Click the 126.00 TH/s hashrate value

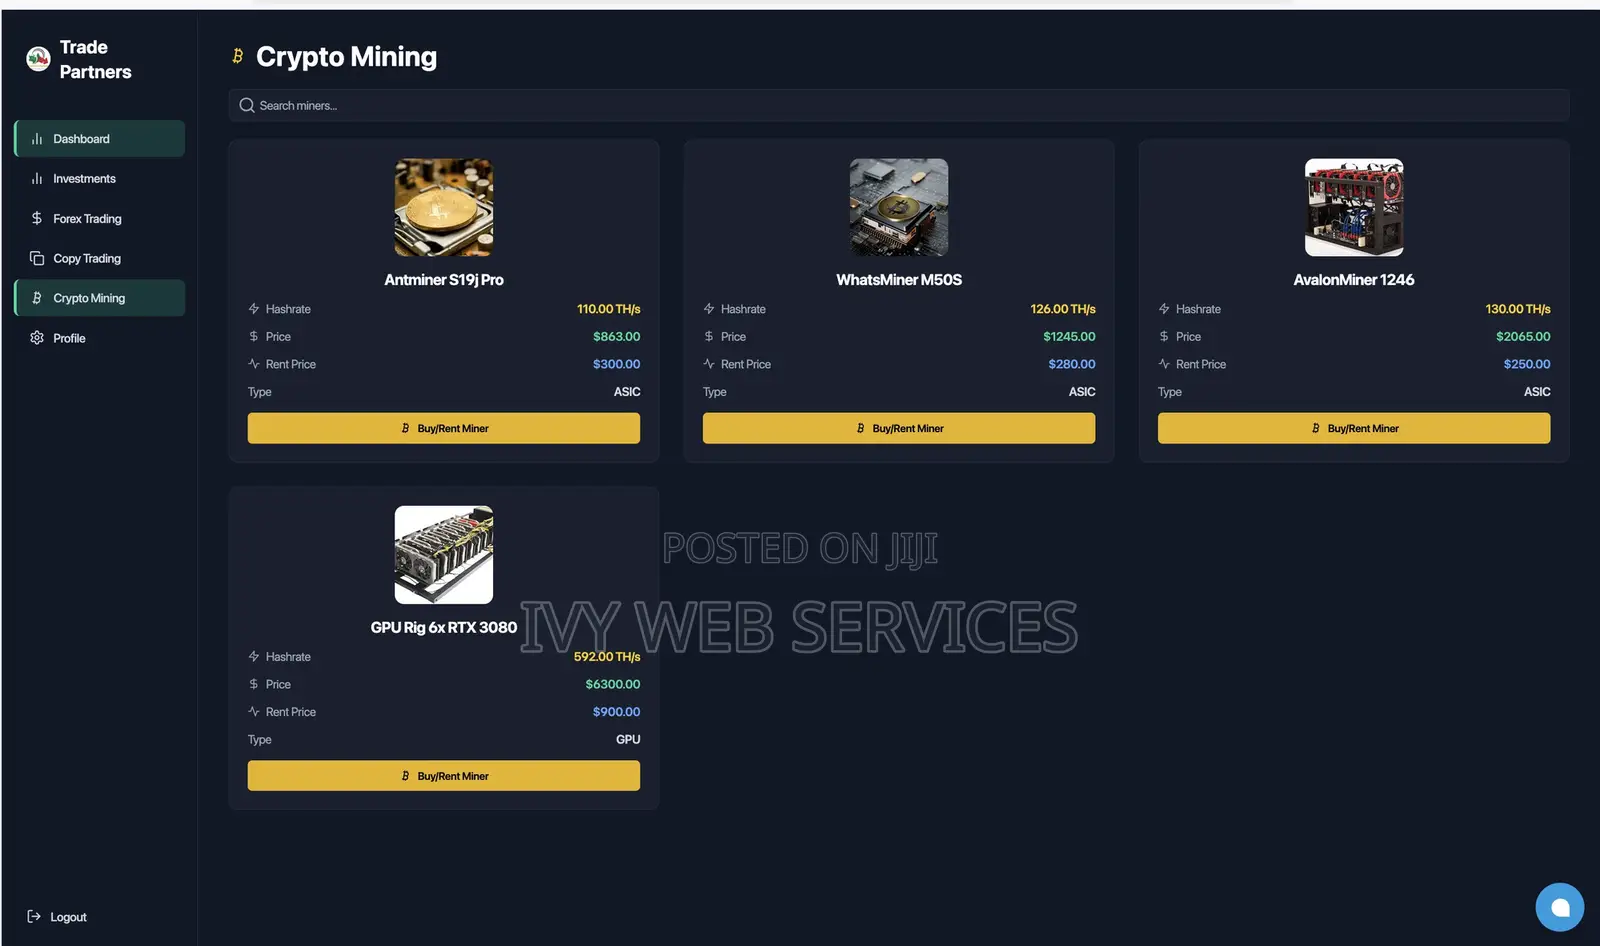point(1063,309)
